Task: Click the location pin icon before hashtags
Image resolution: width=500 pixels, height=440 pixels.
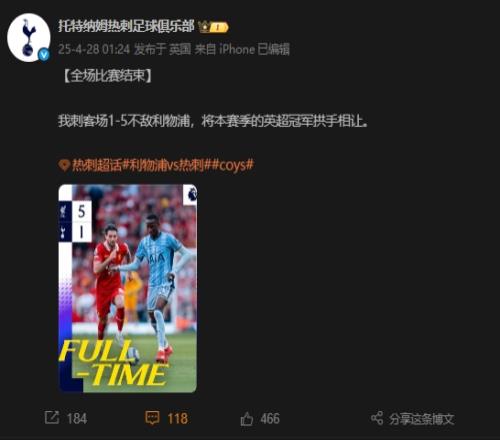Action: coord(64,165)
